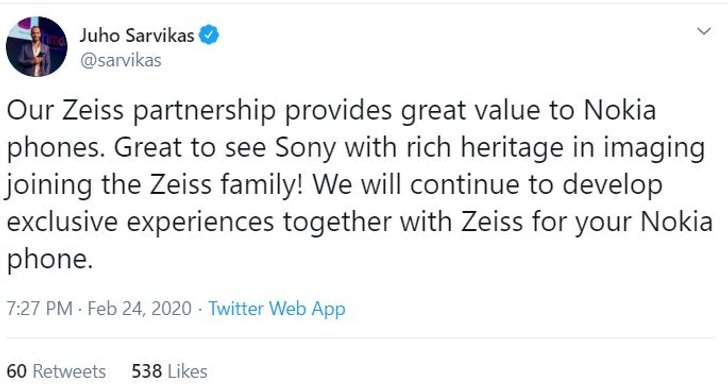Click the number 538 beside Likes
Image resolution: width=728 pixels, height=387 pixels.
147,371
